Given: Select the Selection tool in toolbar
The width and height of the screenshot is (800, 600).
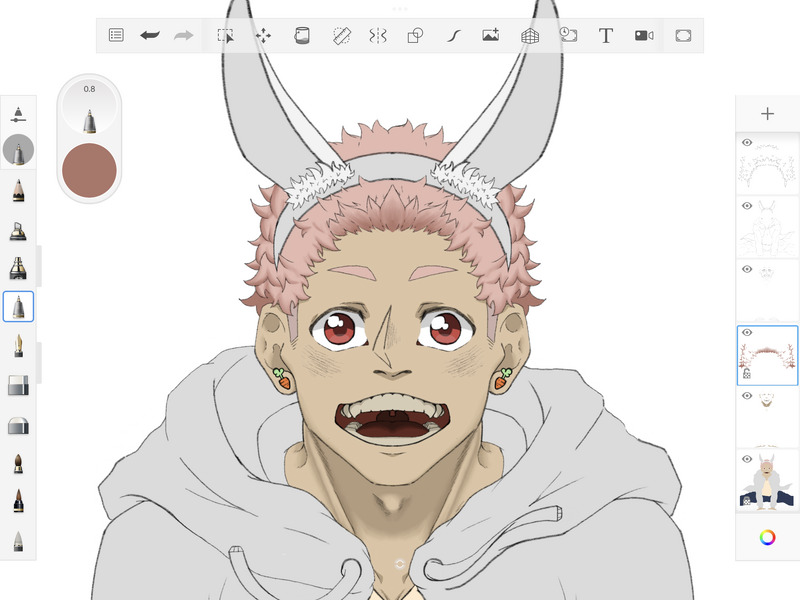Looking at the screenshot, I should 226,36.
